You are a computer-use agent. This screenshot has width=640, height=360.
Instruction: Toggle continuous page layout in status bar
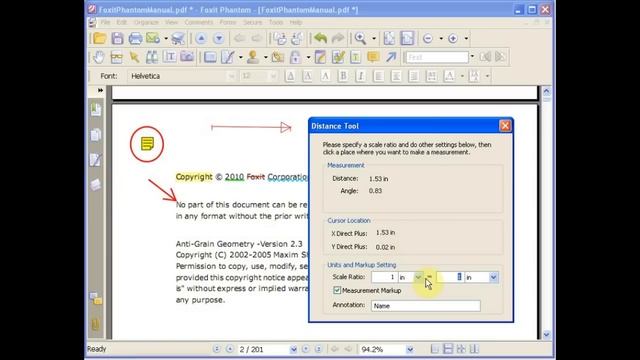coord(448,349)
